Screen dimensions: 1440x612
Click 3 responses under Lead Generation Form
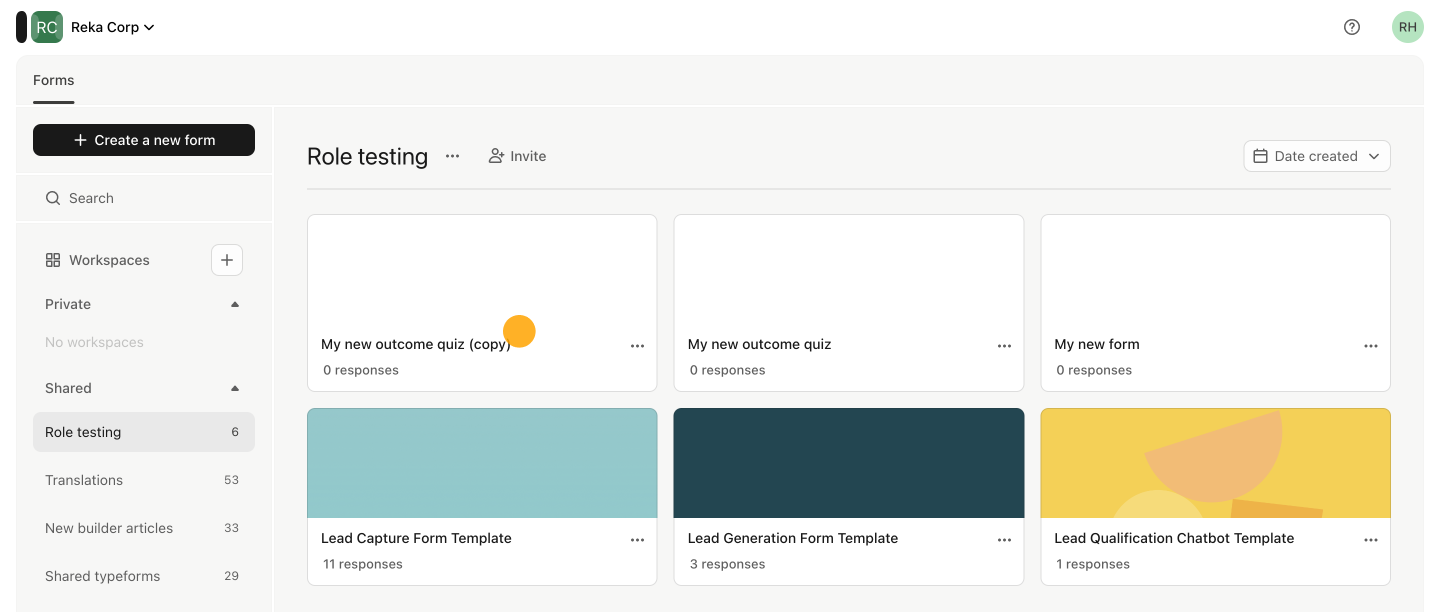727,564
